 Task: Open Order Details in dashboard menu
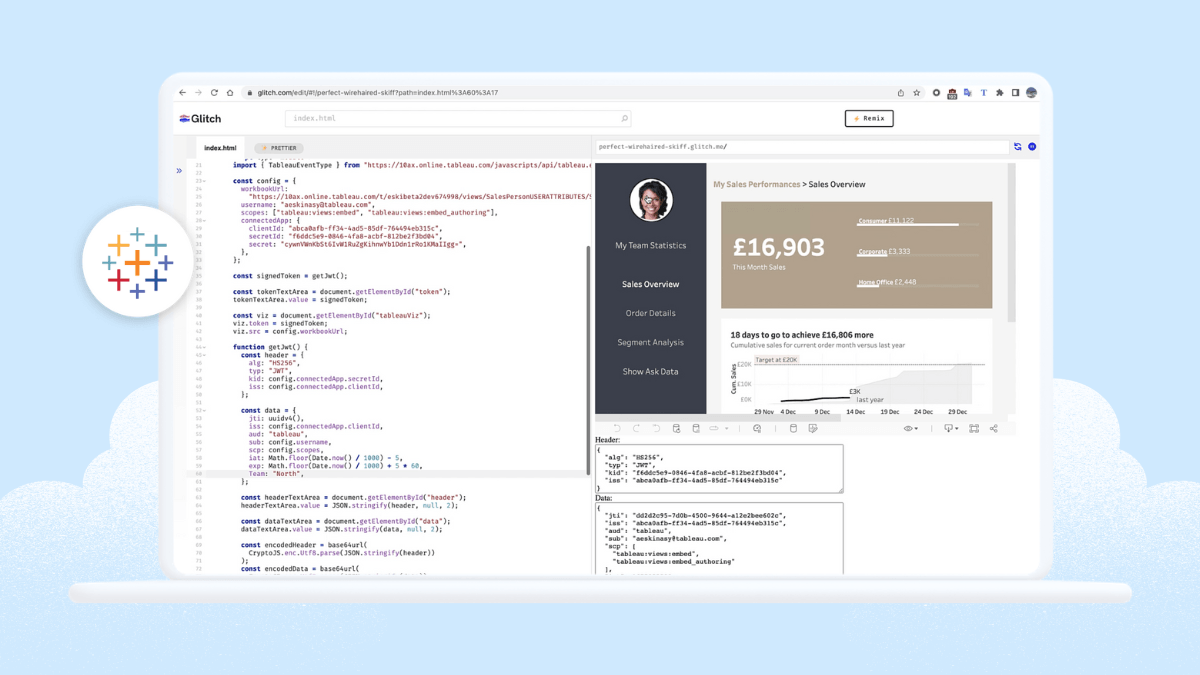[650, 313]
